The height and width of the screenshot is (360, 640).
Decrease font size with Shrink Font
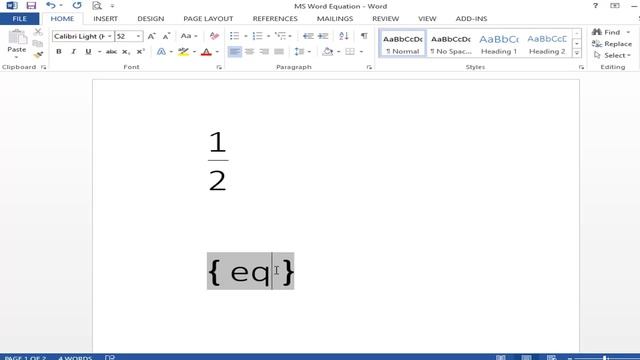click(x=166, y=36)
